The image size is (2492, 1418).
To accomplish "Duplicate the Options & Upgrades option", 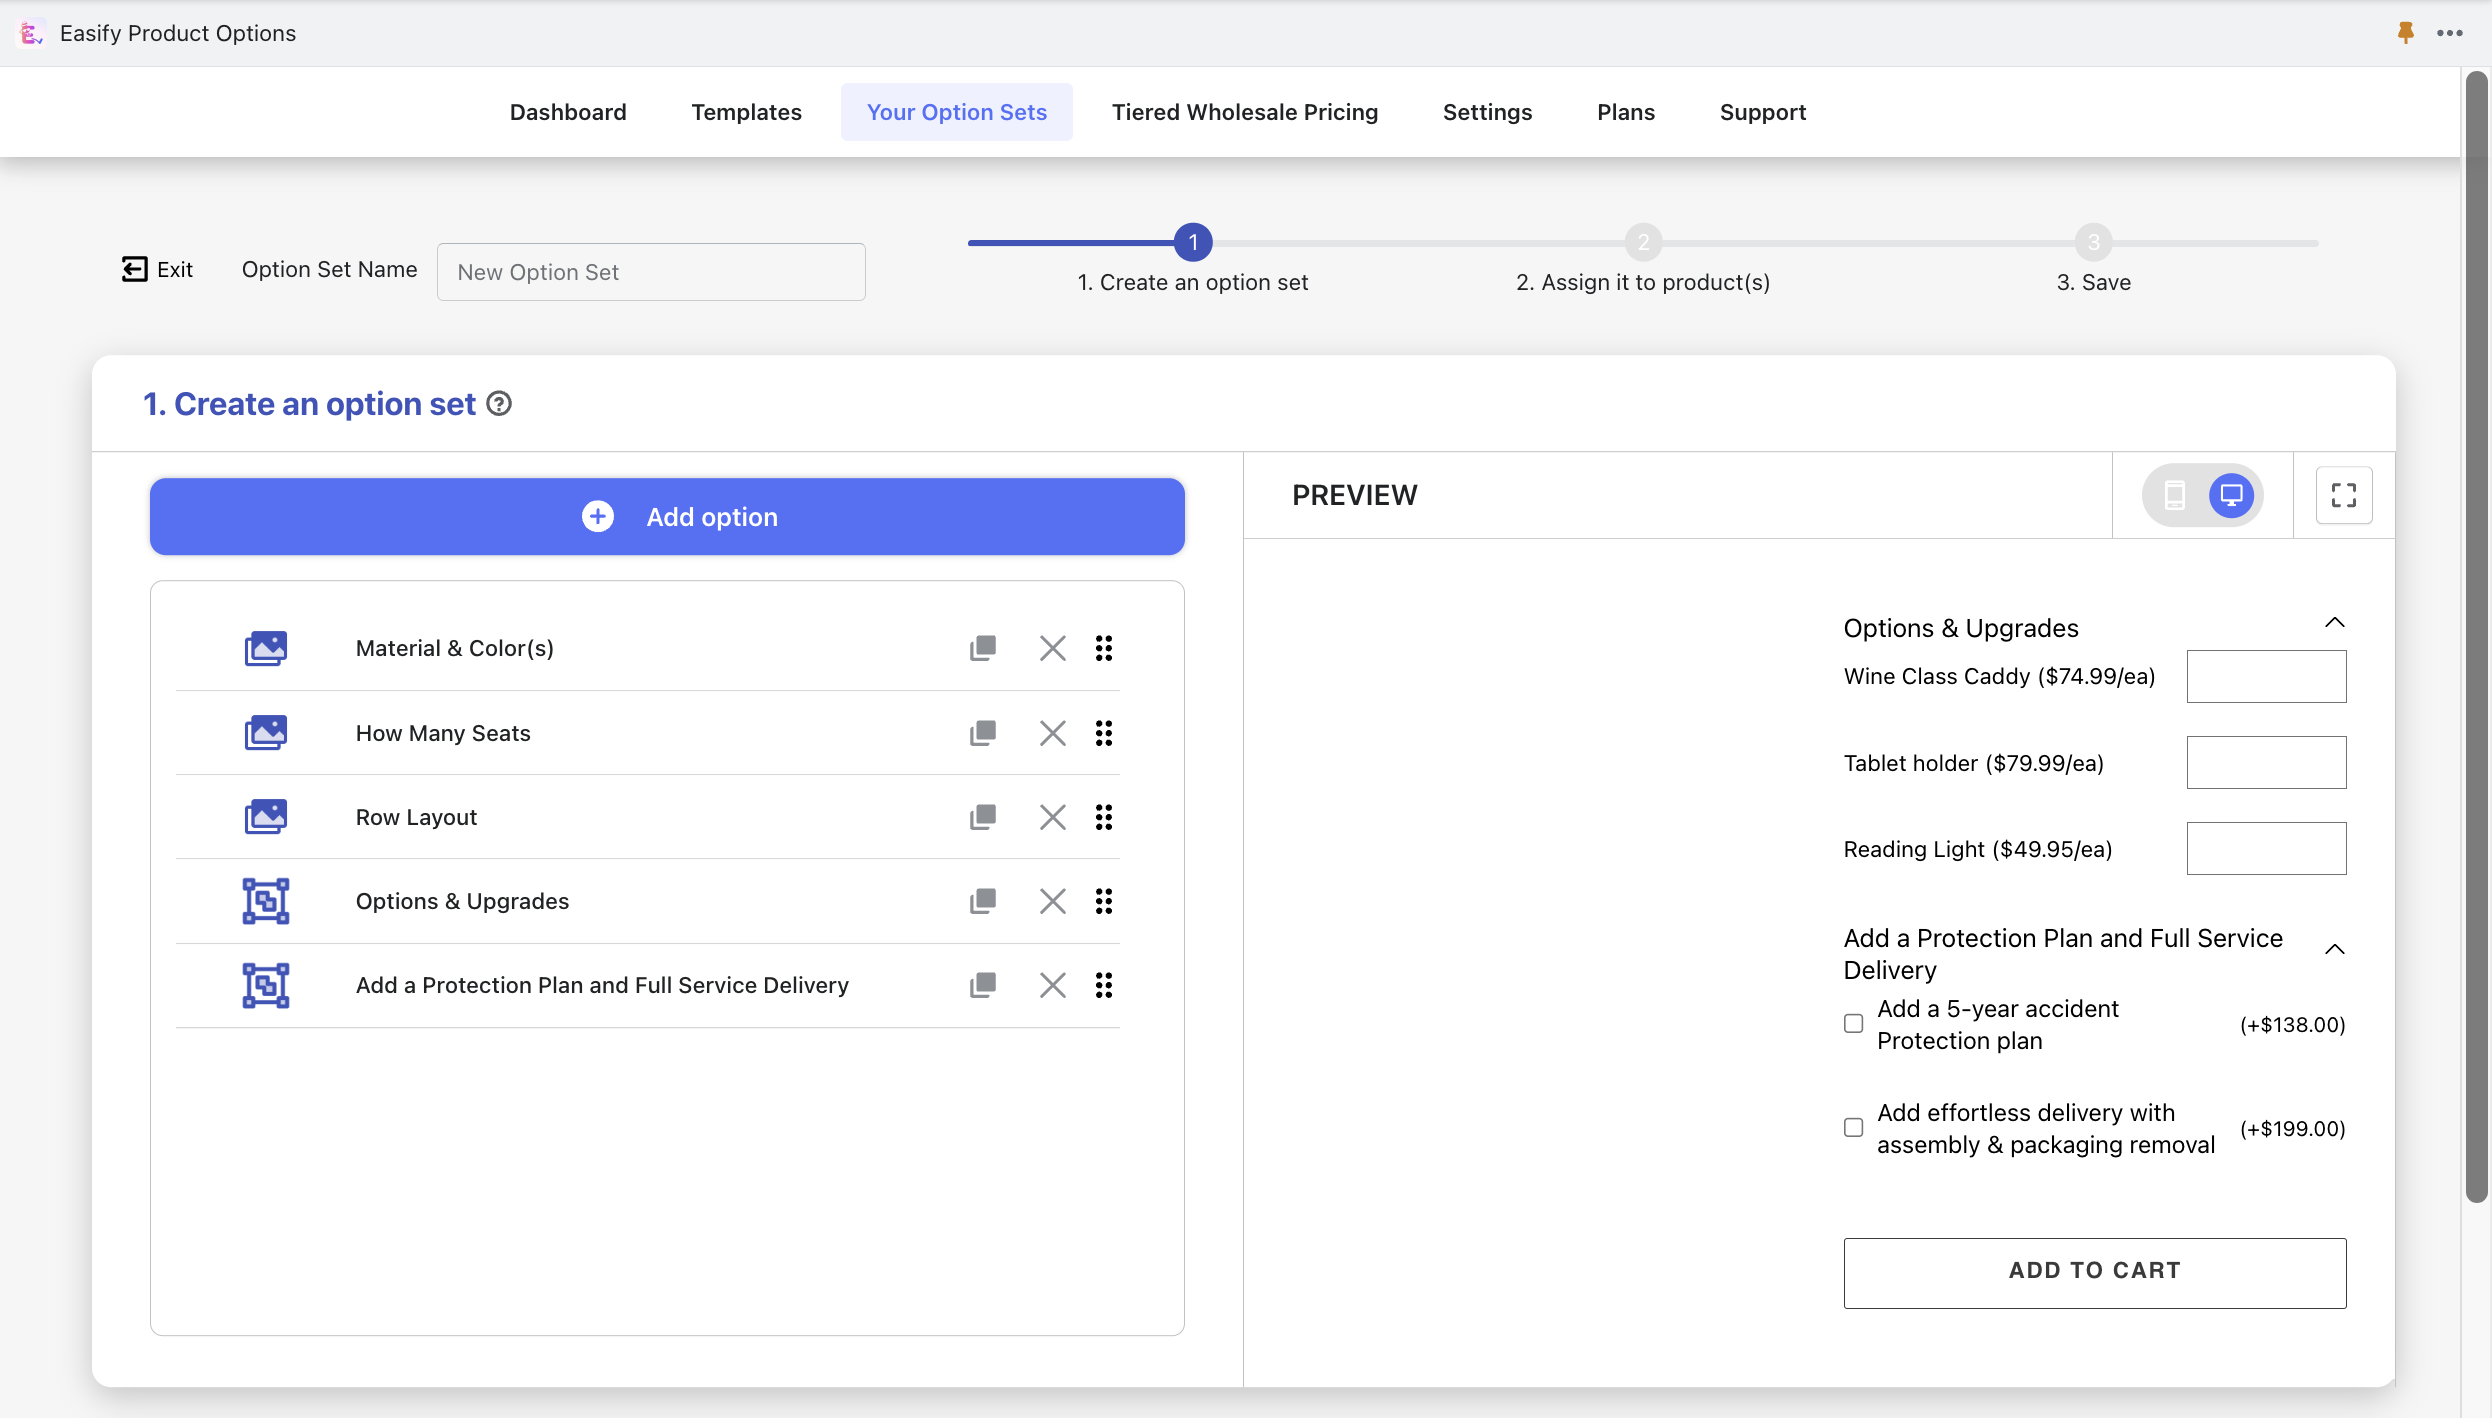I will [x=982, y=901].
